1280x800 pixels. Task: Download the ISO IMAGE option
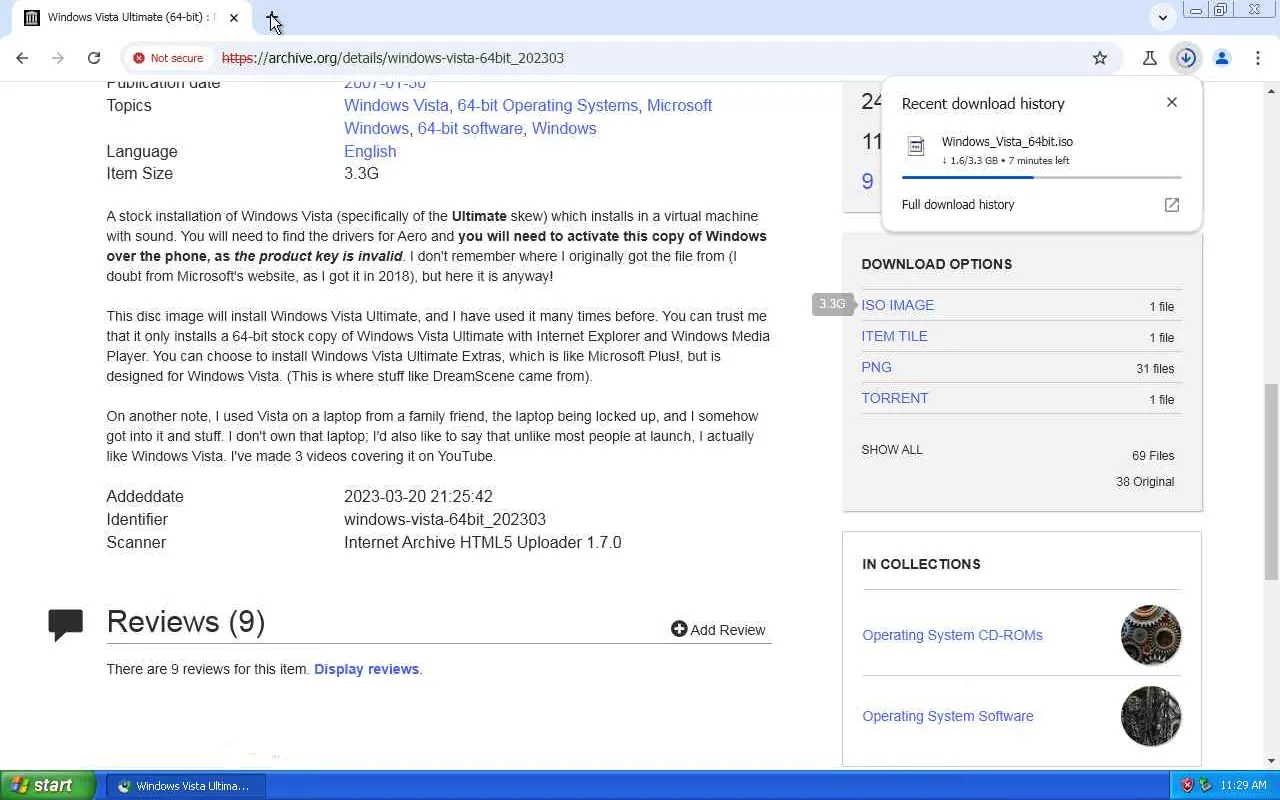tap(898, 305)
